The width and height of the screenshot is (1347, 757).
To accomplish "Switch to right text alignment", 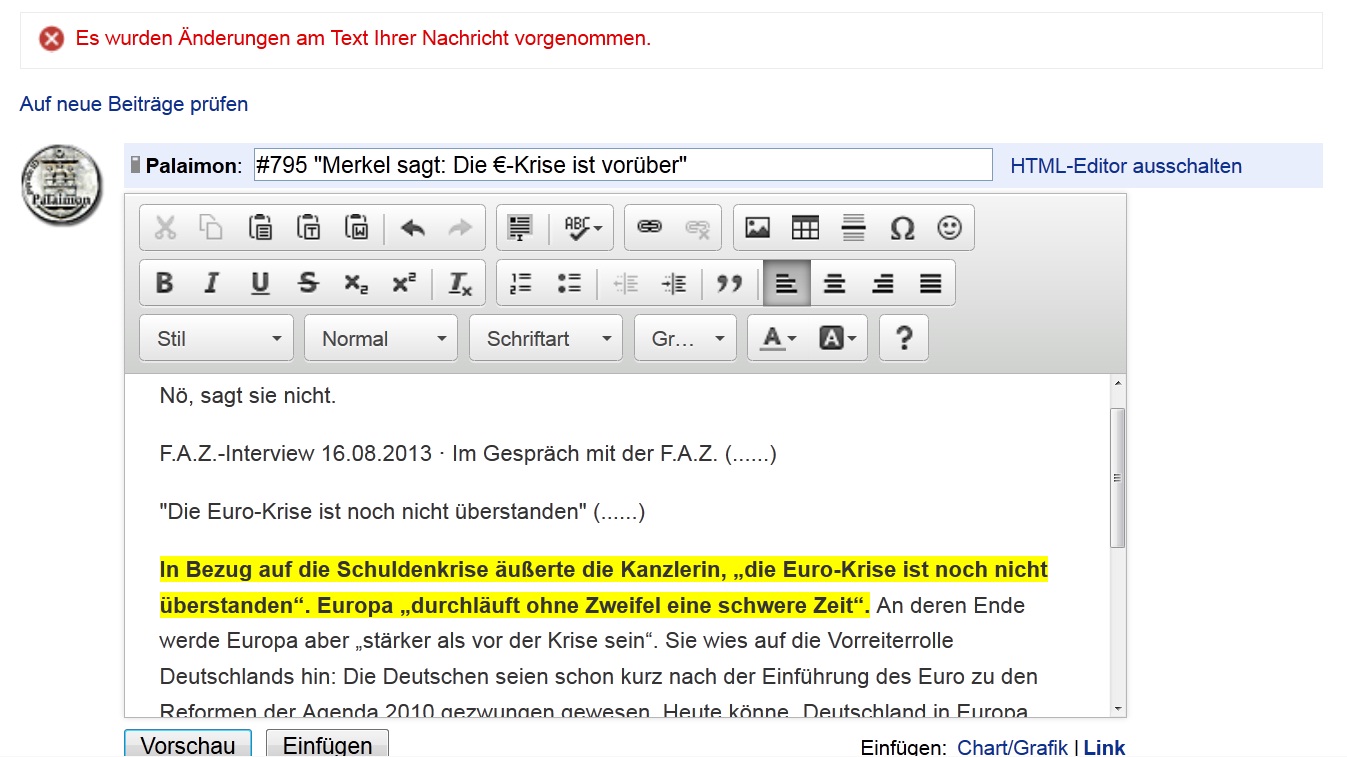I will point(882,283).
